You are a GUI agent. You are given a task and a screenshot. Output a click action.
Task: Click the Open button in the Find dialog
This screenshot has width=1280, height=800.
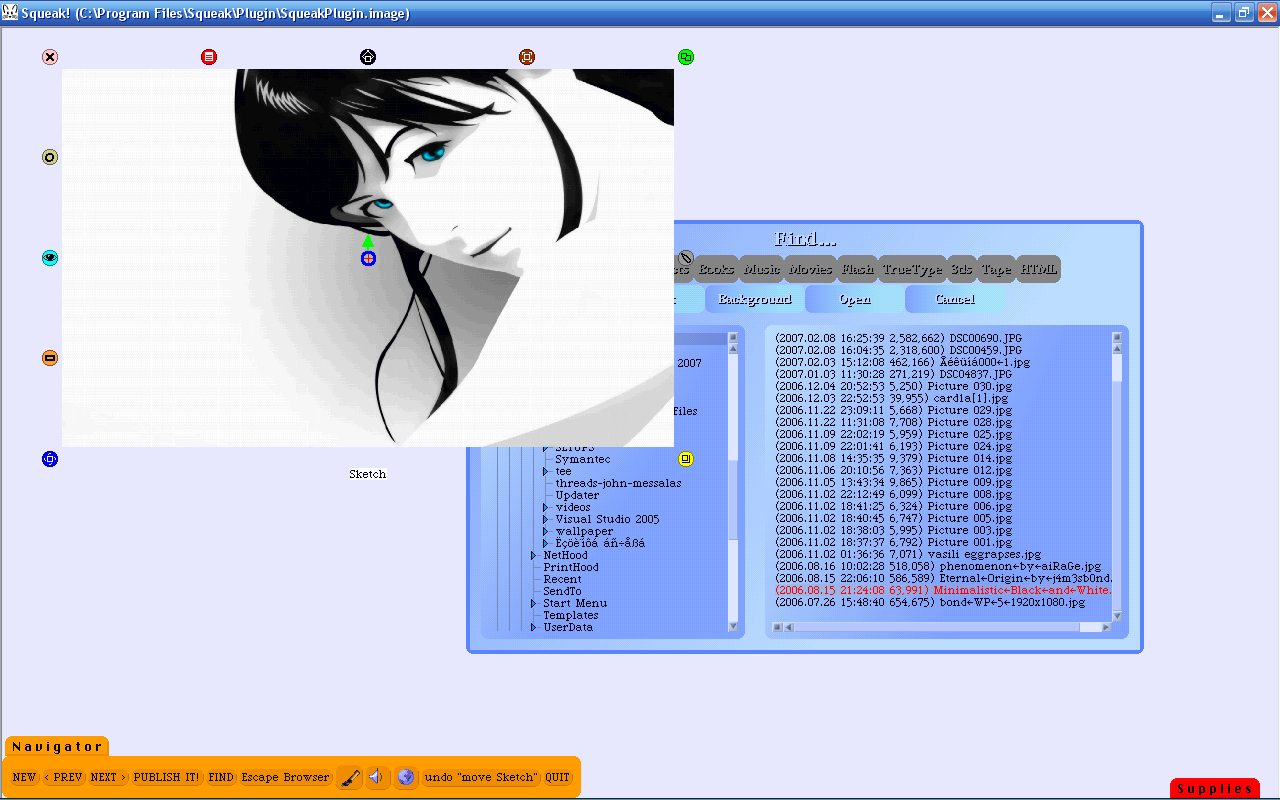coord(855,299)
